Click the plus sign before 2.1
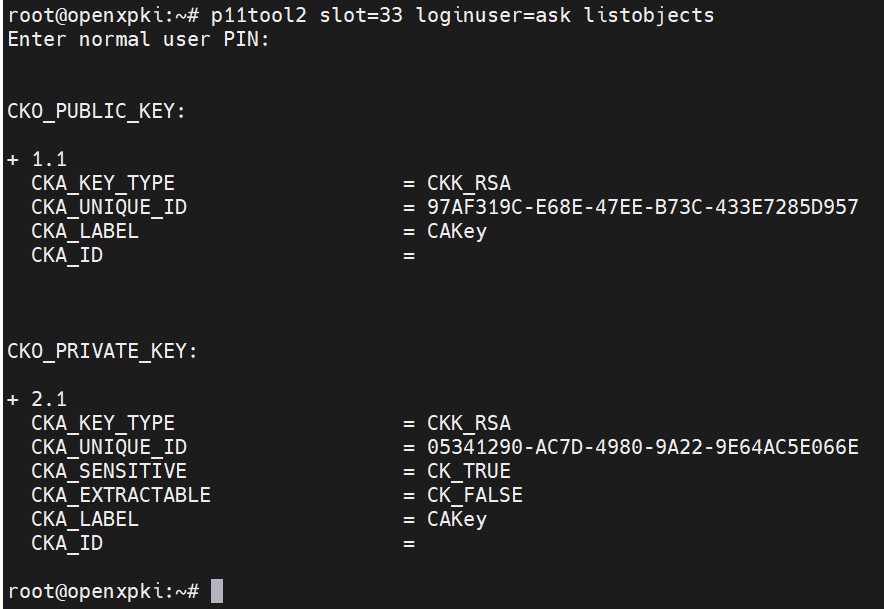Image resolution: width=884 pixels, height=609 pixels. (13, 400)
